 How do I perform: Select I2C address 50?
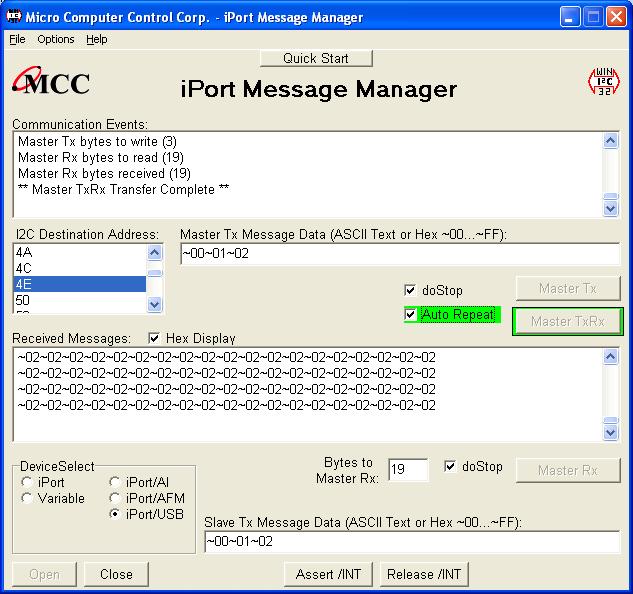point(80,300)
